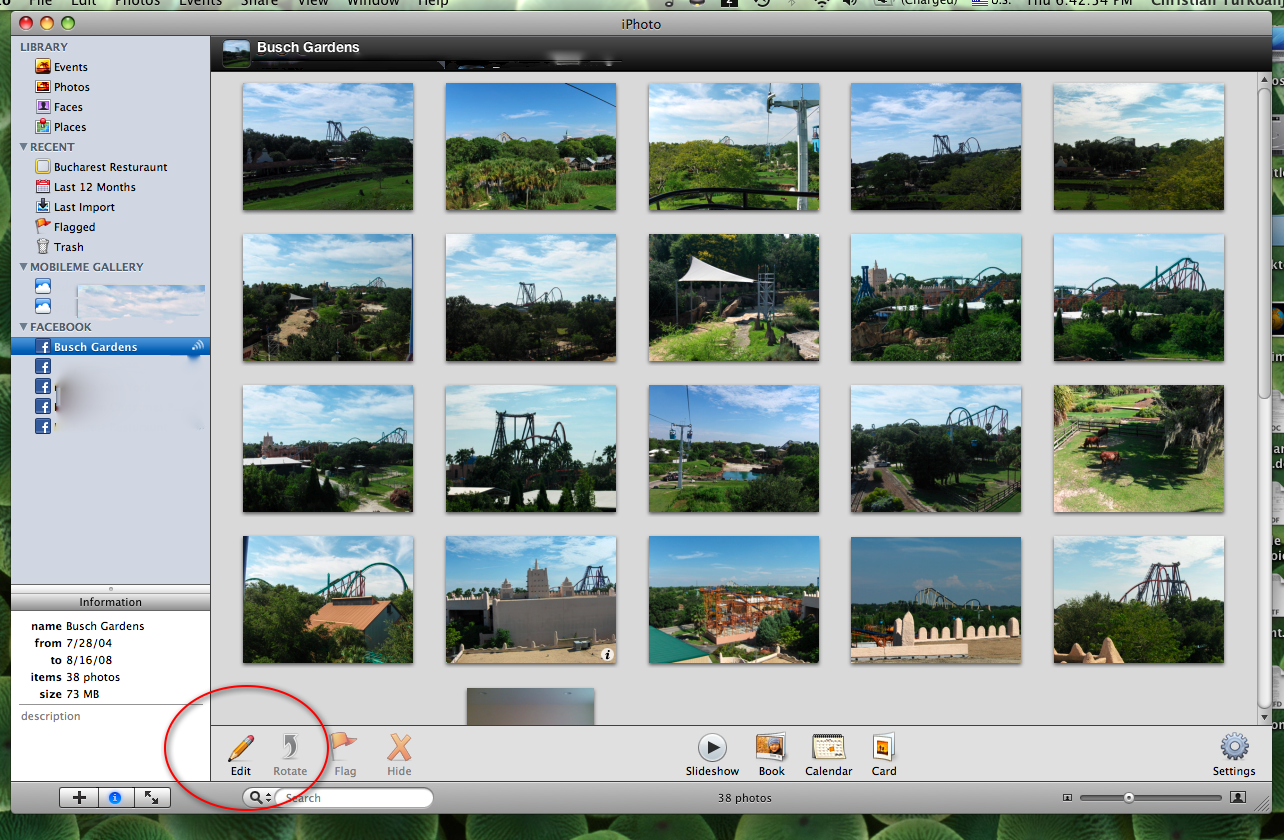Viewport: 1284px width, 840px height.
Task: Select the gondola over the pond photo
Action: 733,448
